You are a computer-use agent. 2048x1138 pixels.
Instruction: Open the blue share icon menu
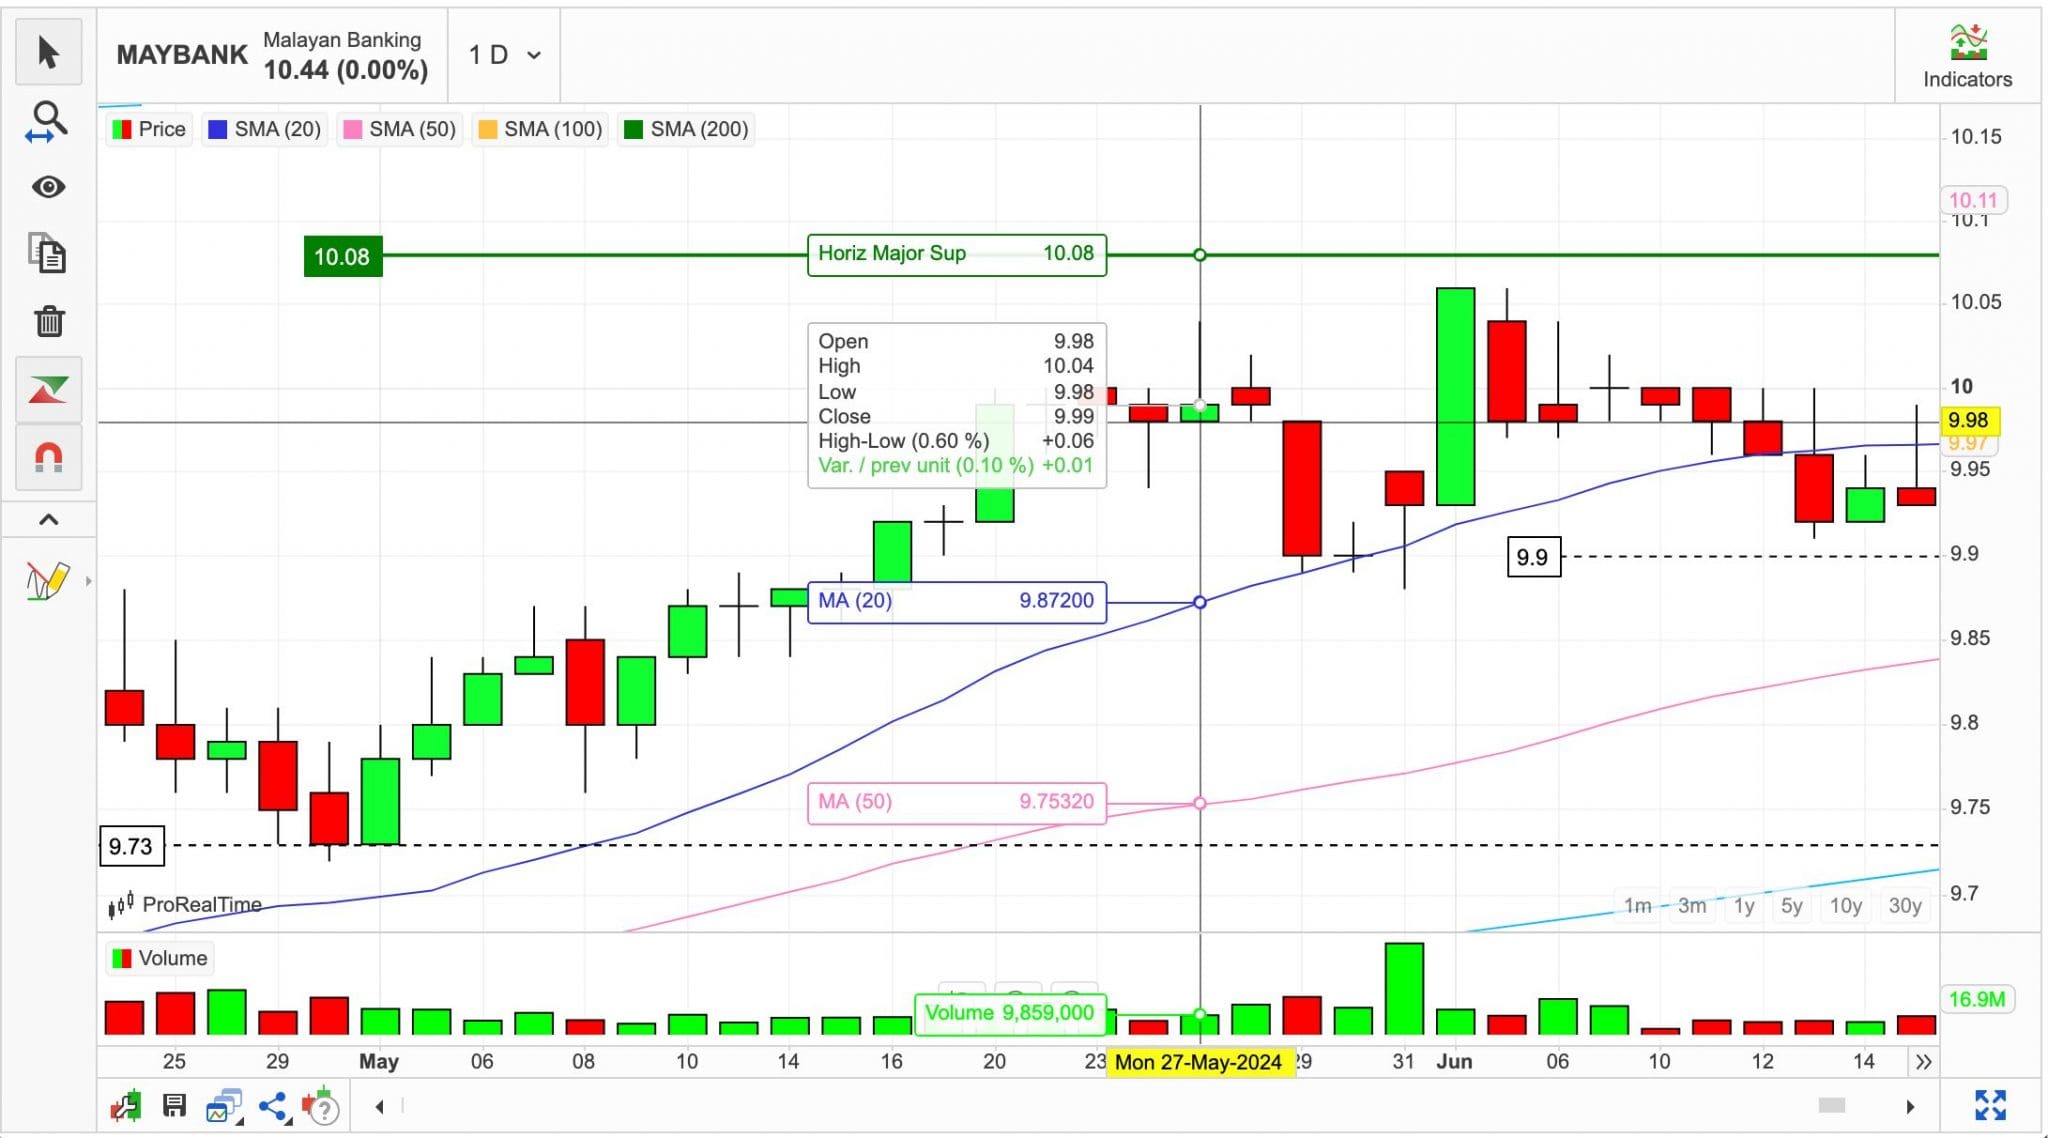[273, 1106]
